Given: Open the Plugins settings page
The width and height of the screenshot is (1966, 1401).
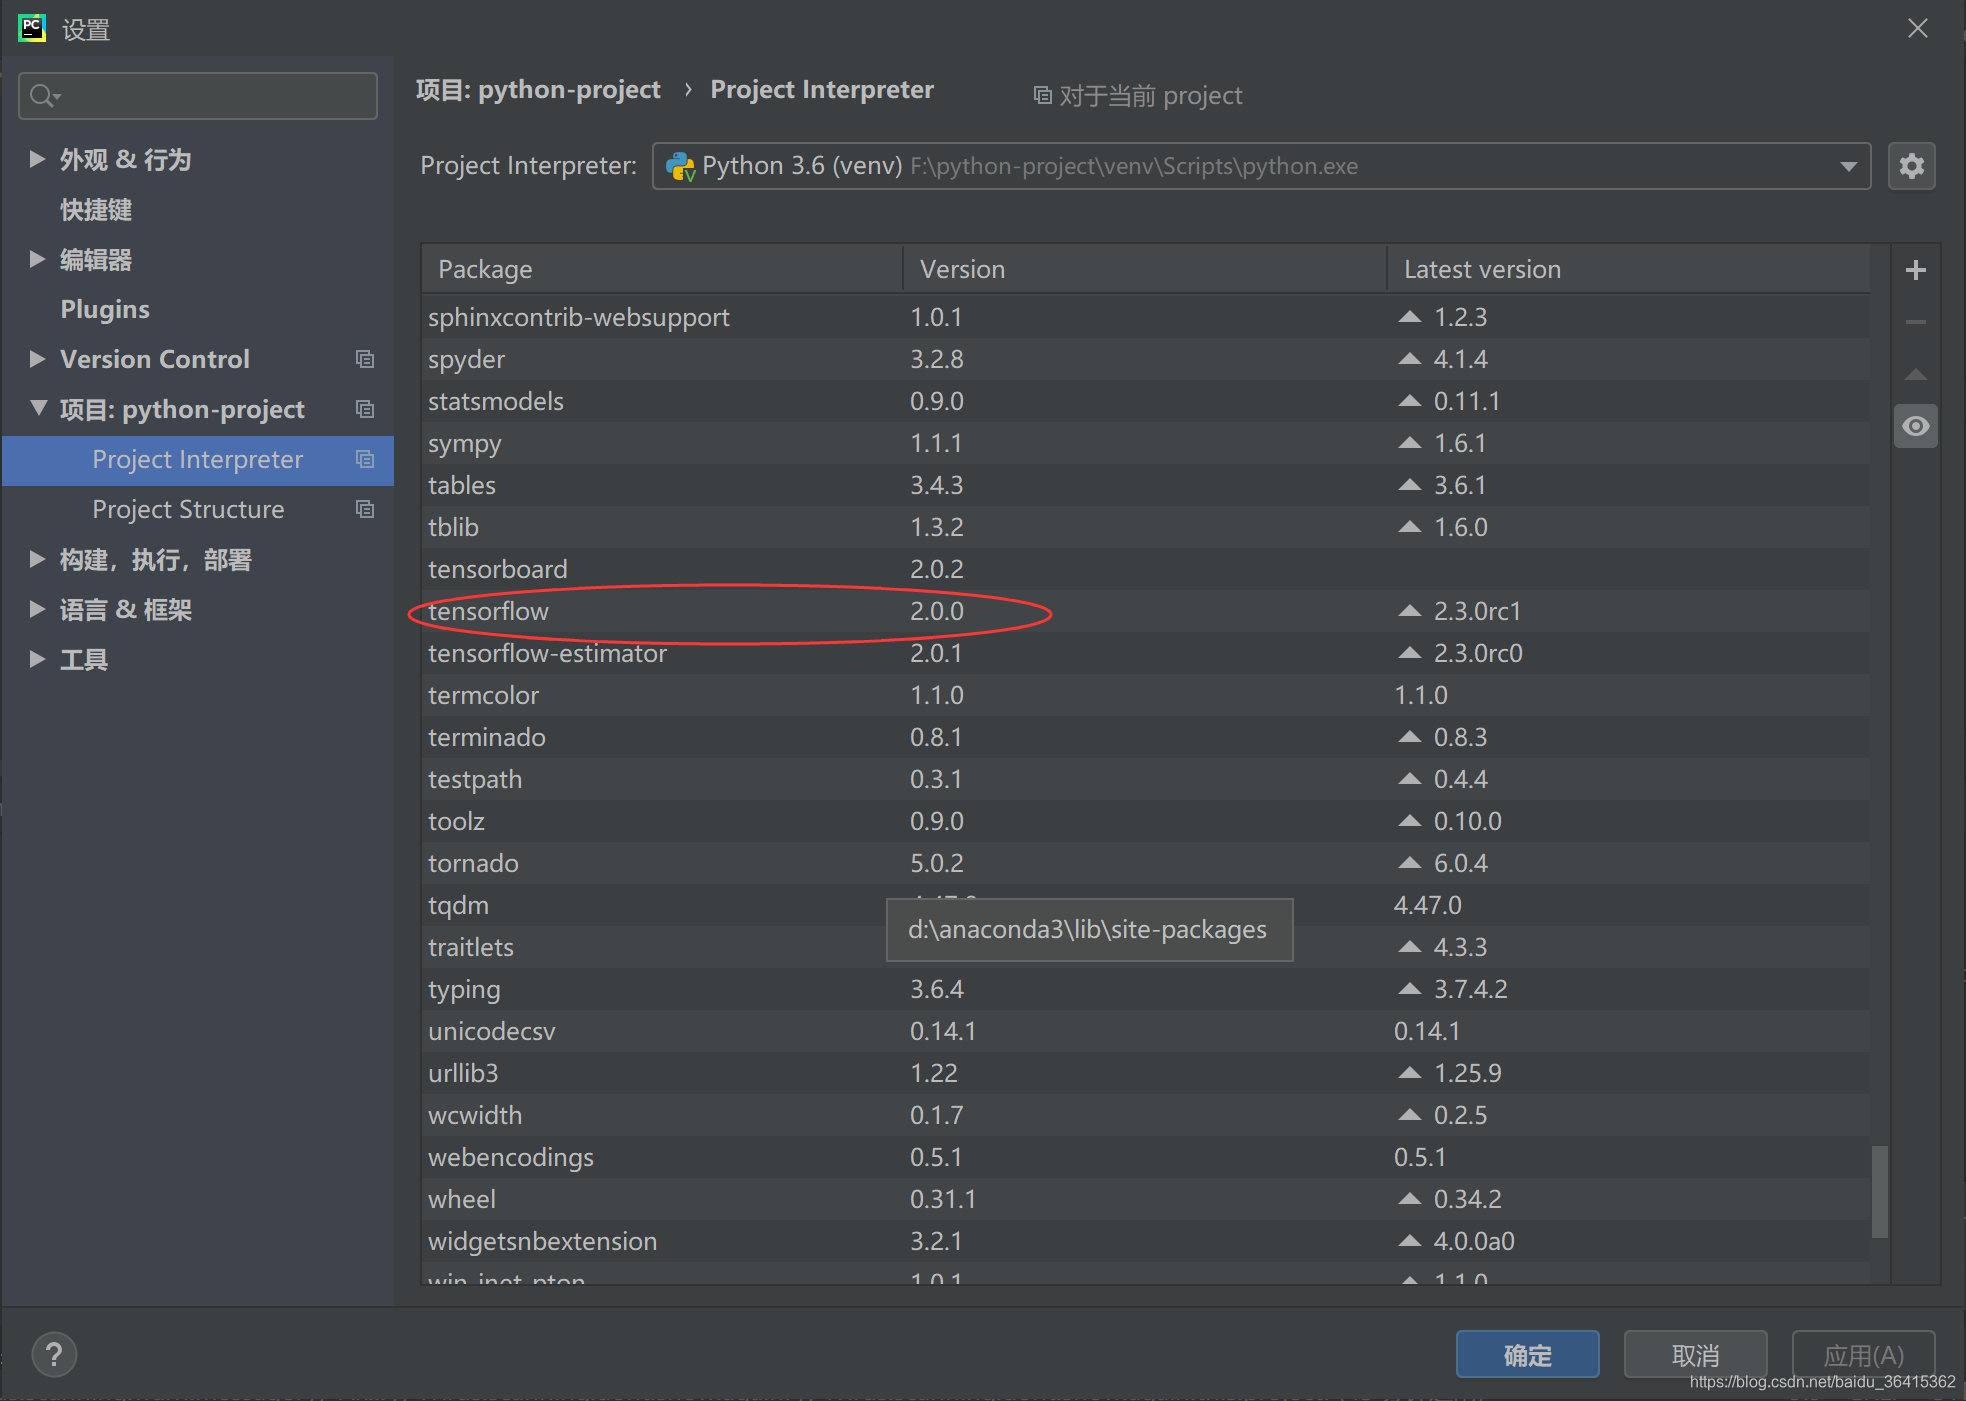Looking at the screenshot, I should pyautogui.click(x=105, y=309).
